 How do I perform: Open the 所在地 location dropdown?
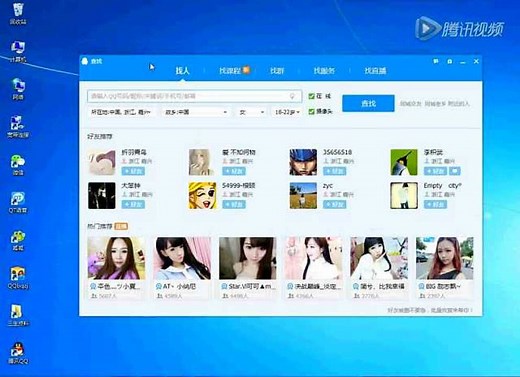click(121, 112)
